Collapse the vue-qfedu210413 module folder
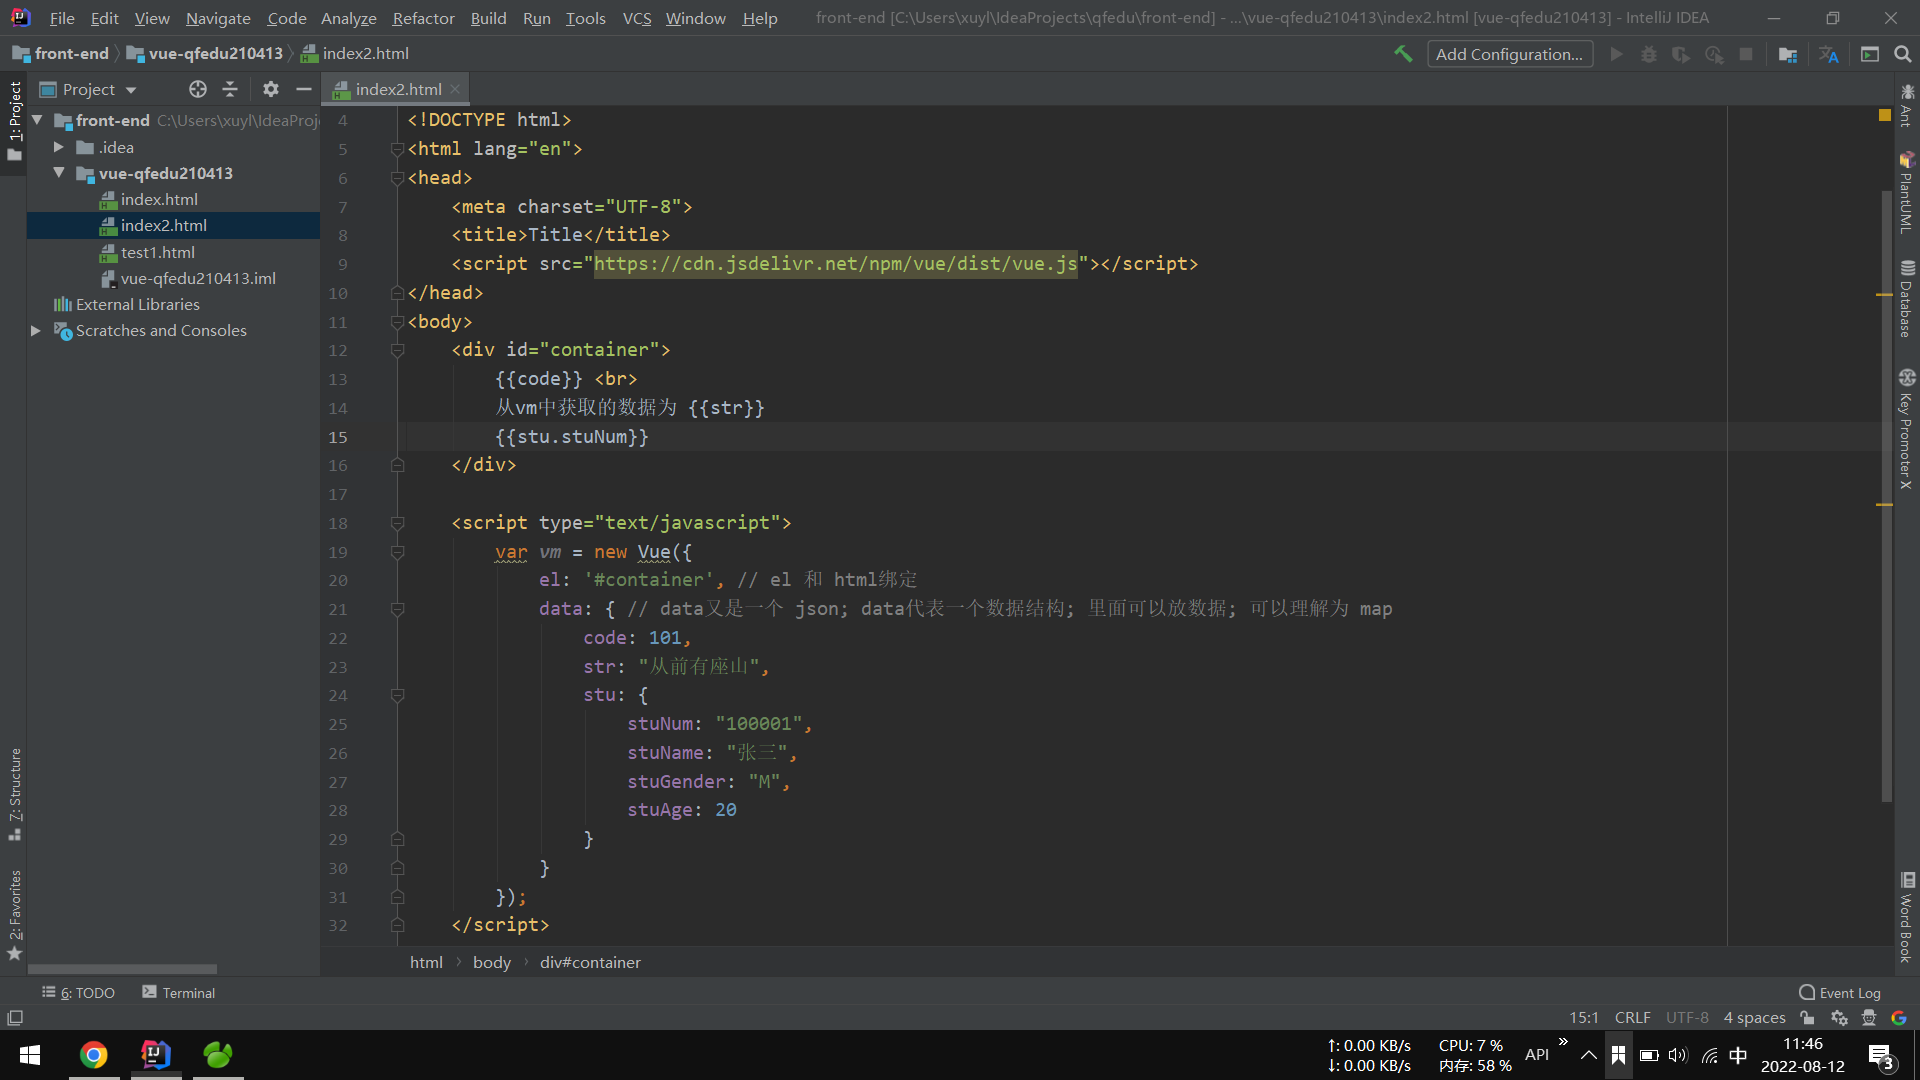Image resolution: width=1920 pixels, height=1080 pixels. pos(59,173)
